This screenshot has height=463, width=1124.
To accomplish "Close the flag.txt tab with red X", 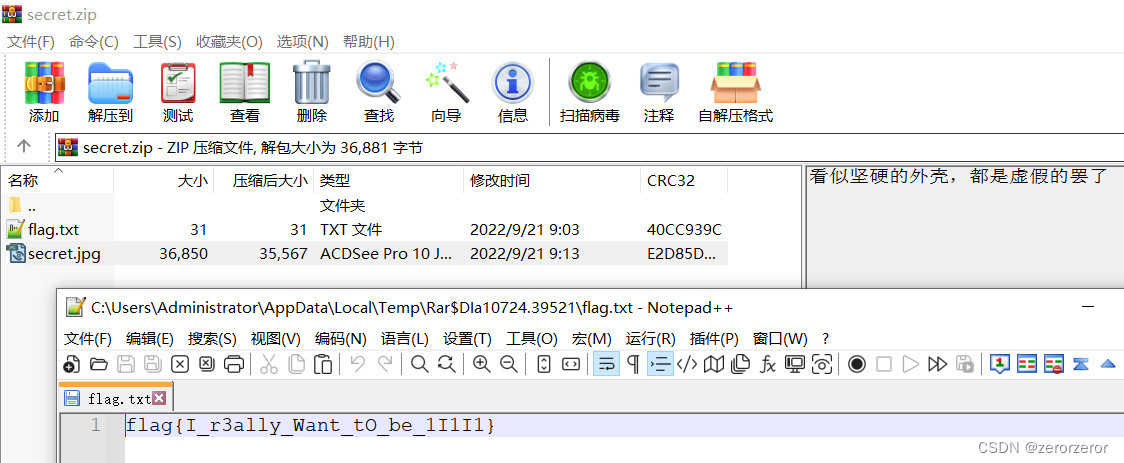I will click(159, 398).
